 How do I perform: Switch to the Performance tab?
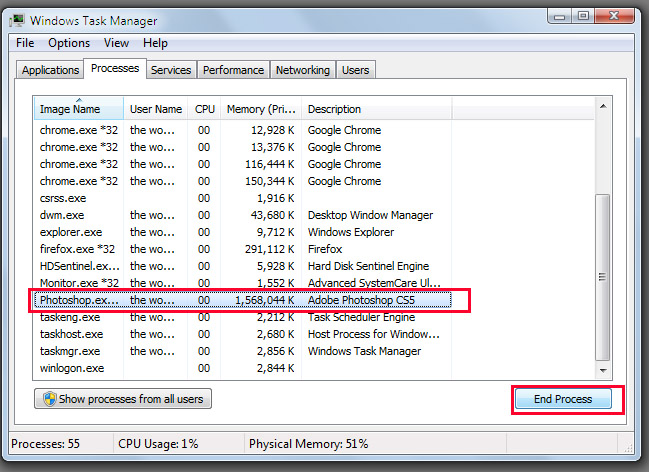click(x=233, y=70)
